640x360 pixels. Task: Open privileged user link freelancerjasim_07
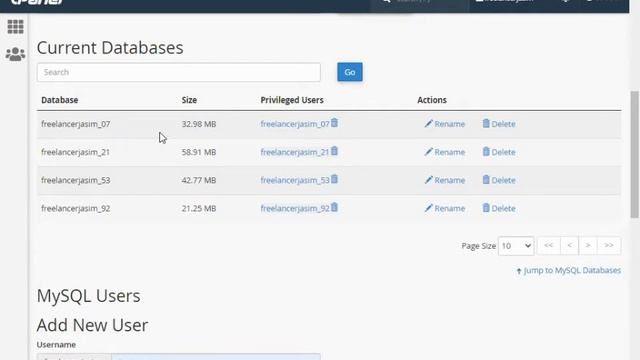pos(295,124)
